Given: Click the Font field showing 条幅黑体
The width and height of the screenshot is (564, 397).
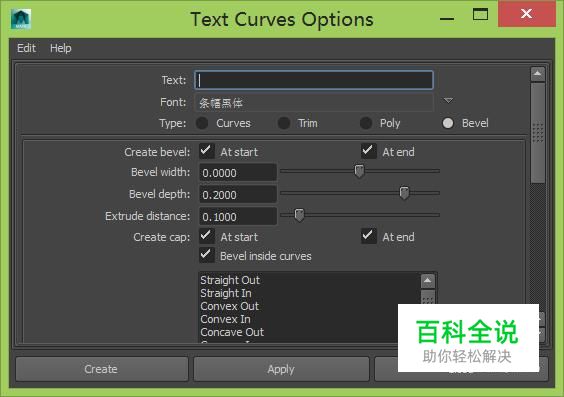Looking at the screenshot, I should [x=314, y=103].
